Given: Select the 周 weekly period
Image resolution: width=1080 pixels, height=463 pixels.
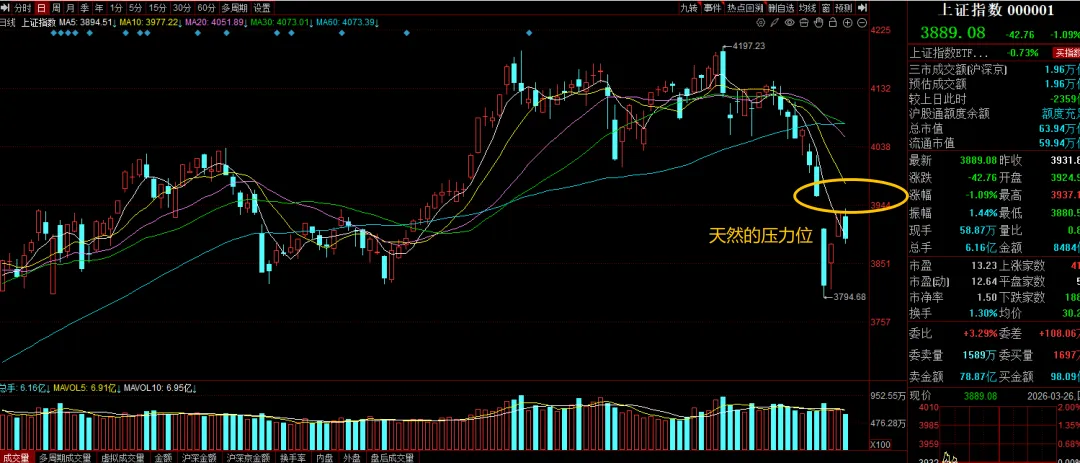Looking at the screenshot, I should (x=56, y=8).
